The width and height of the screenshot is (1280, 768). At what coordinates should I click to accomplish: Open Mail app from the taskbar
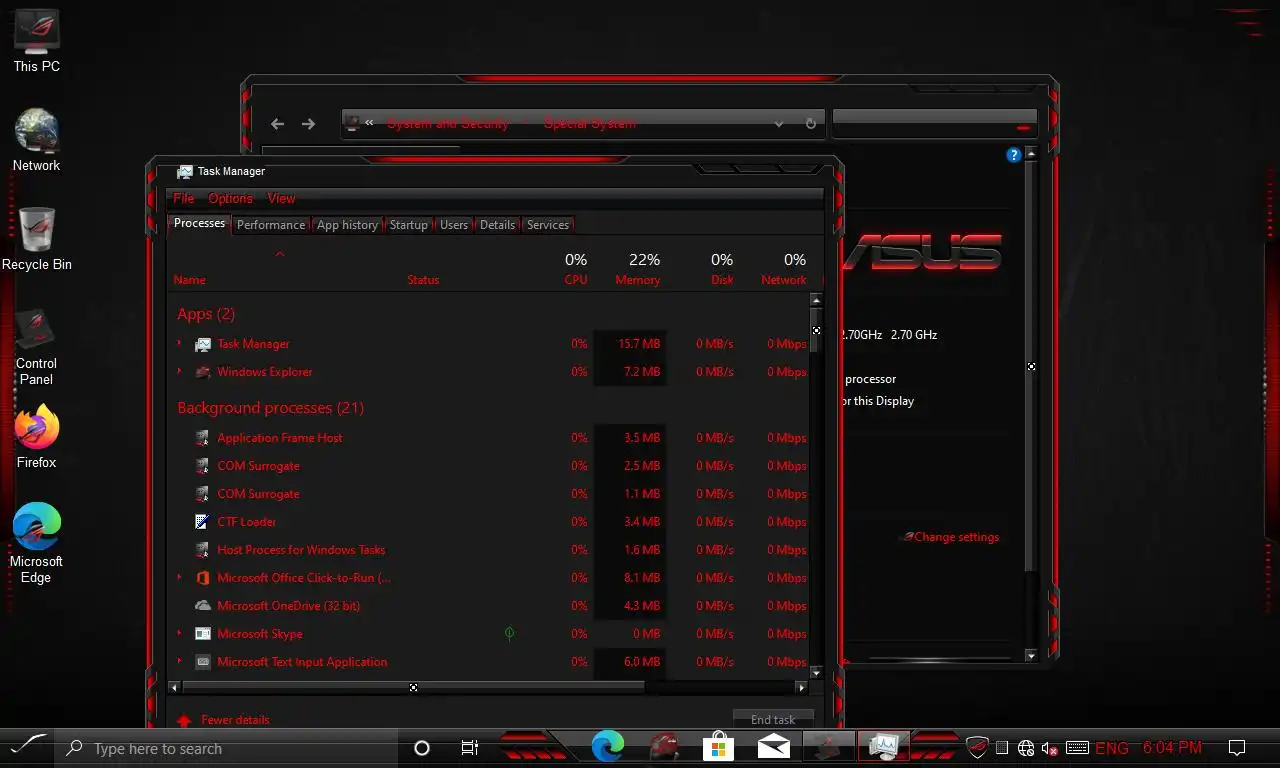774,746
